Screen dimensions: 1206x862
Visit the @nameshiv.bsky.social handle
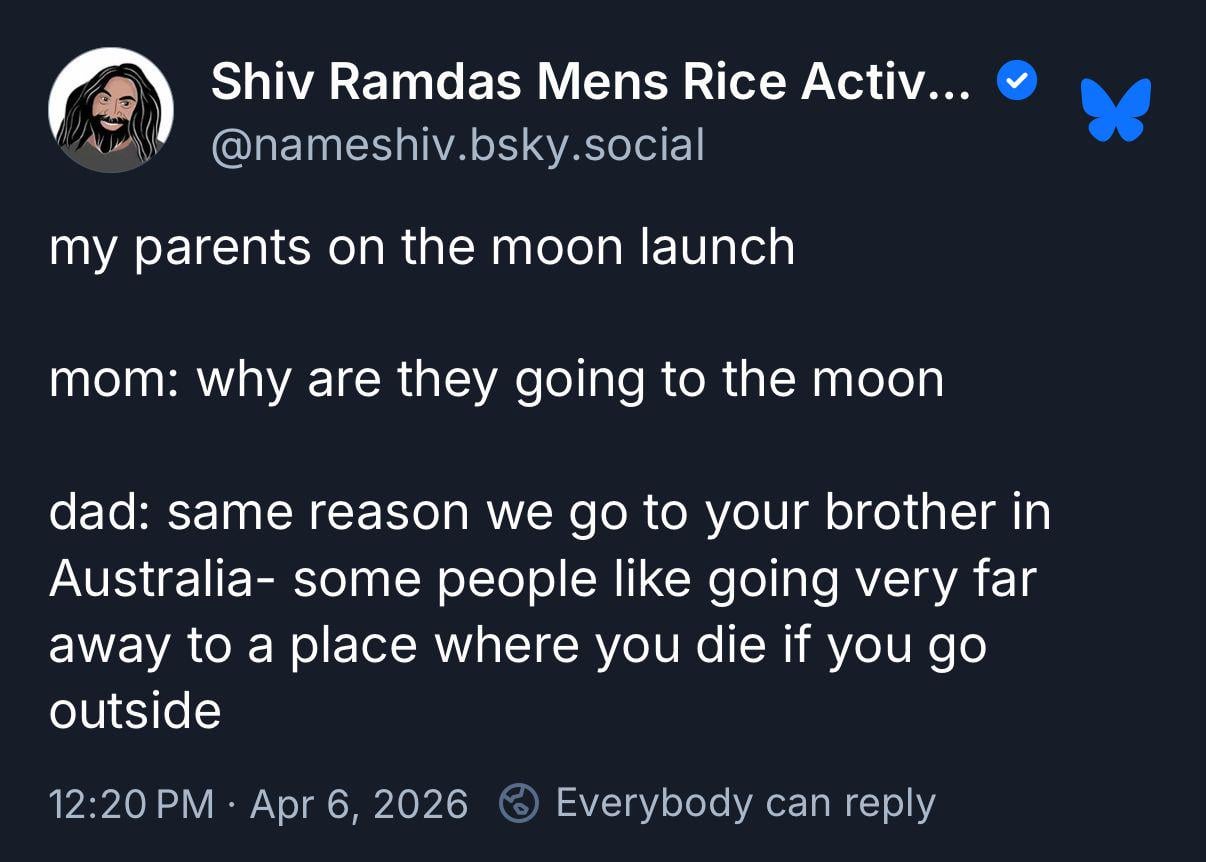point(457,144)
